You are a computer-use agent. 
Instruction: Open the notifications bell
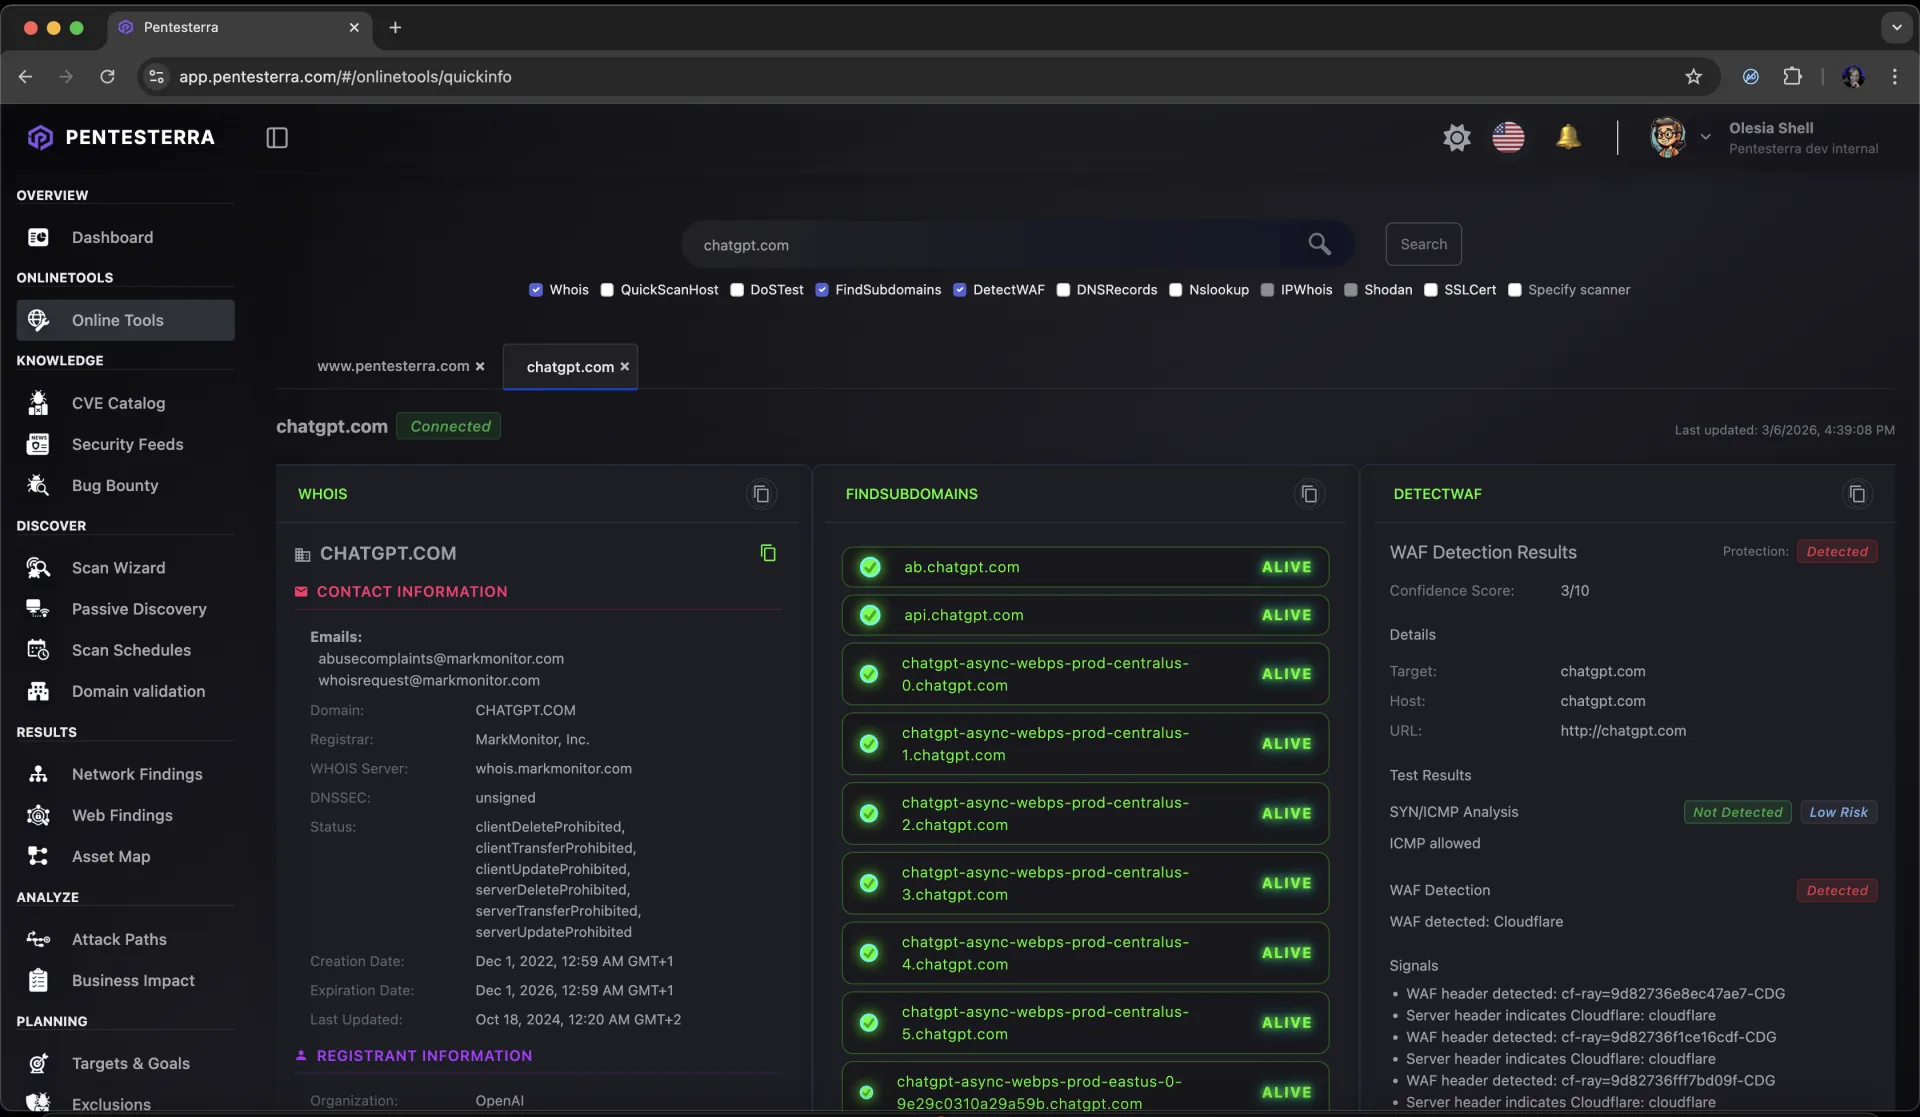tap(1567, 137)
